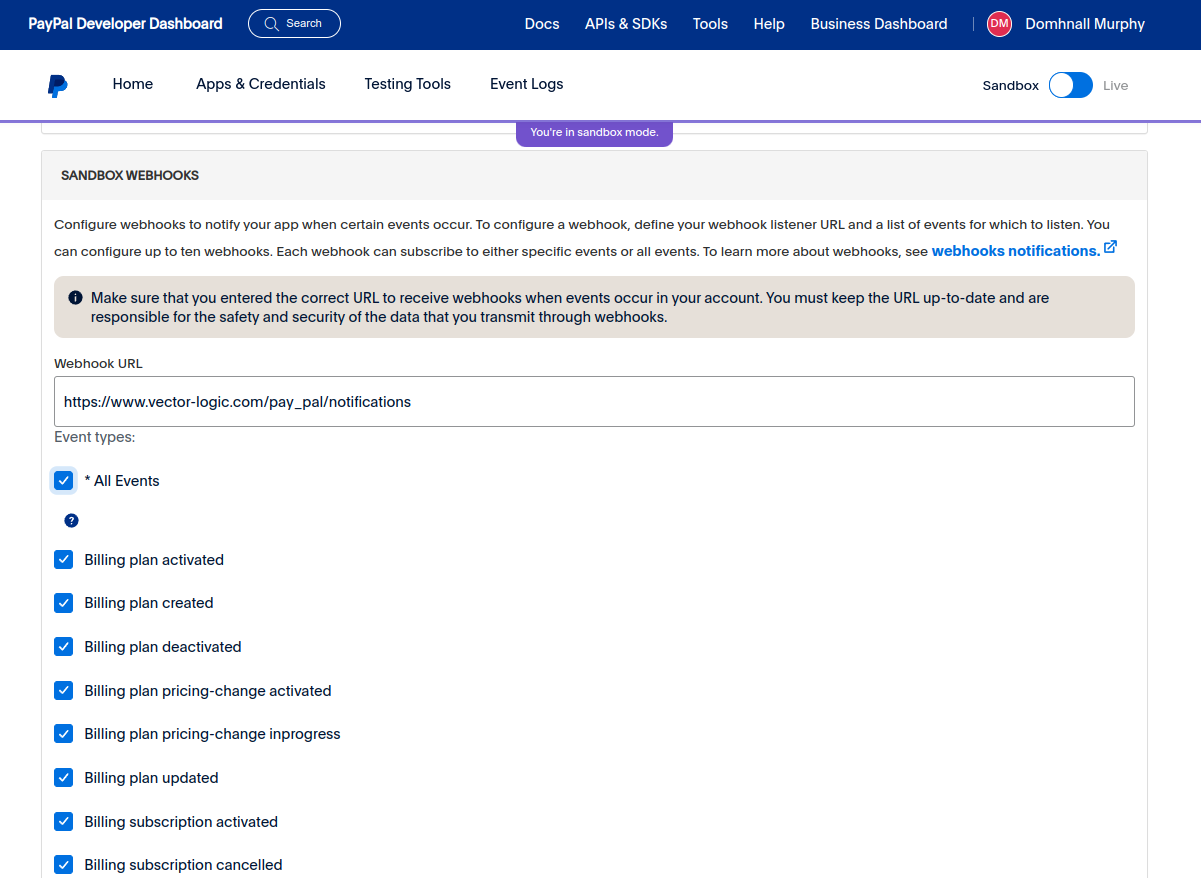Screen dimensions: 1201x878
Task: Click into the Webhook URL field
Action: click(x=594, y=401)
